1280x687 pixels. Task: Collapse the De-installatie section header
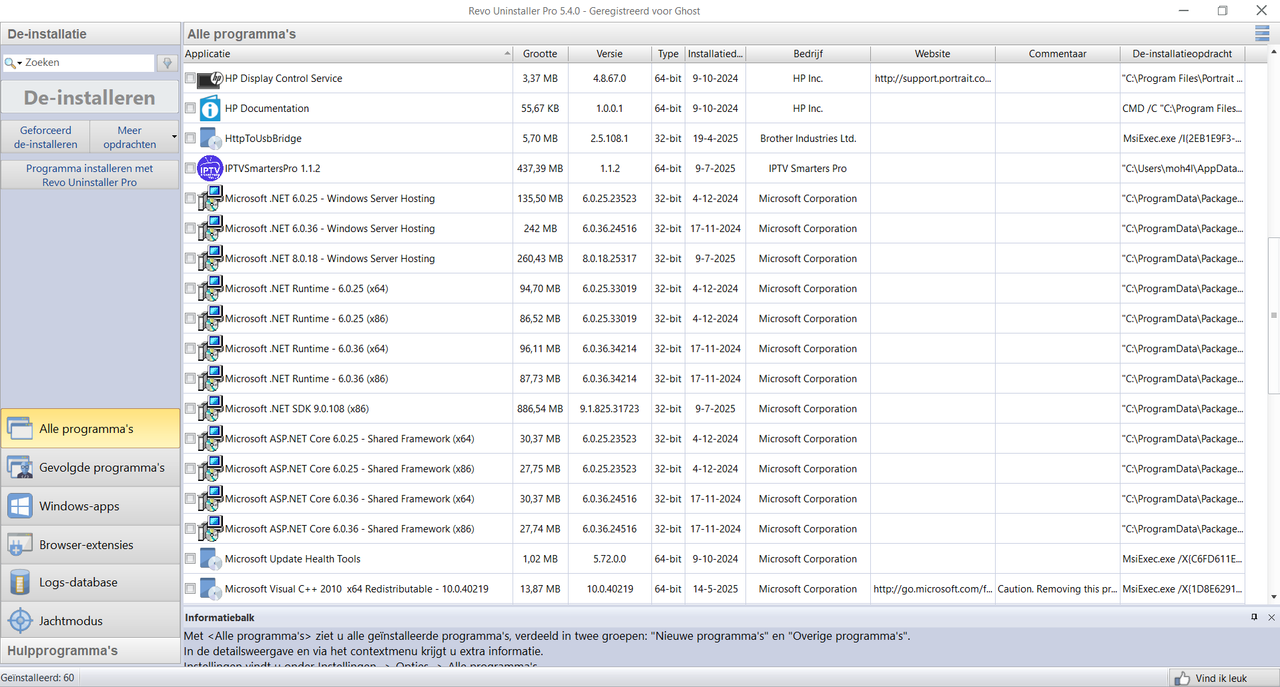[x=90, y=34]
